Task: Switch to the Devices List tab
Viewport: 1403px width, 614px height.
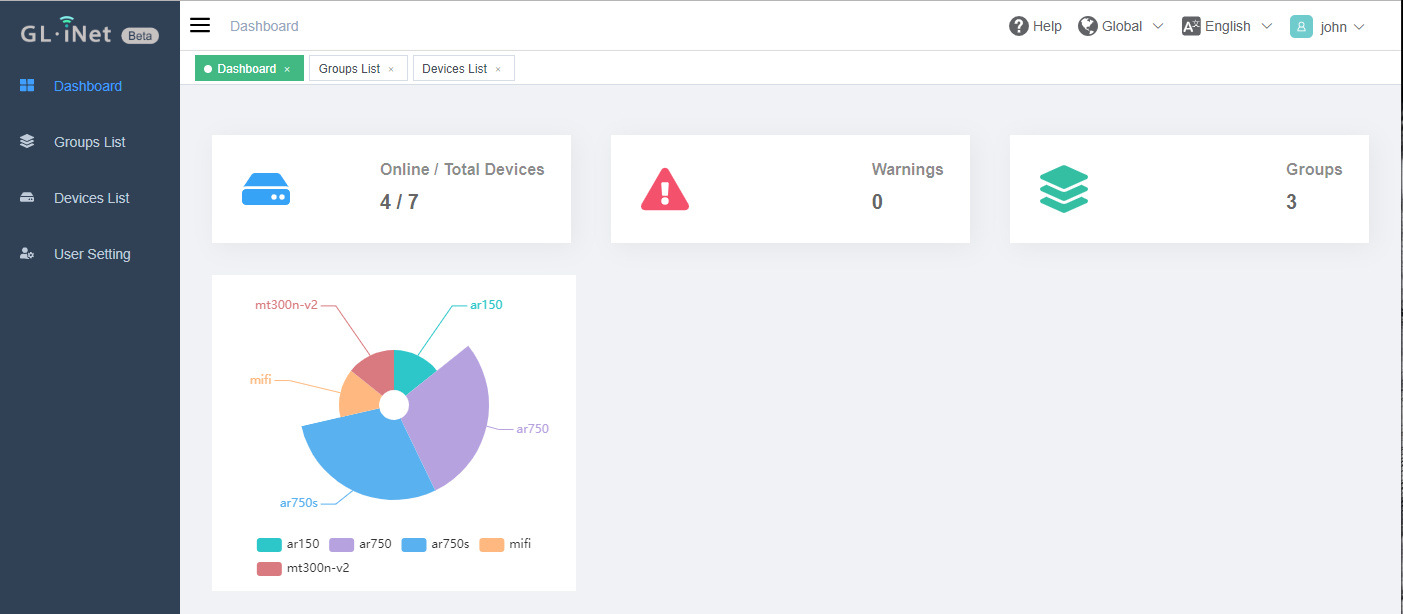Action: 463,69
